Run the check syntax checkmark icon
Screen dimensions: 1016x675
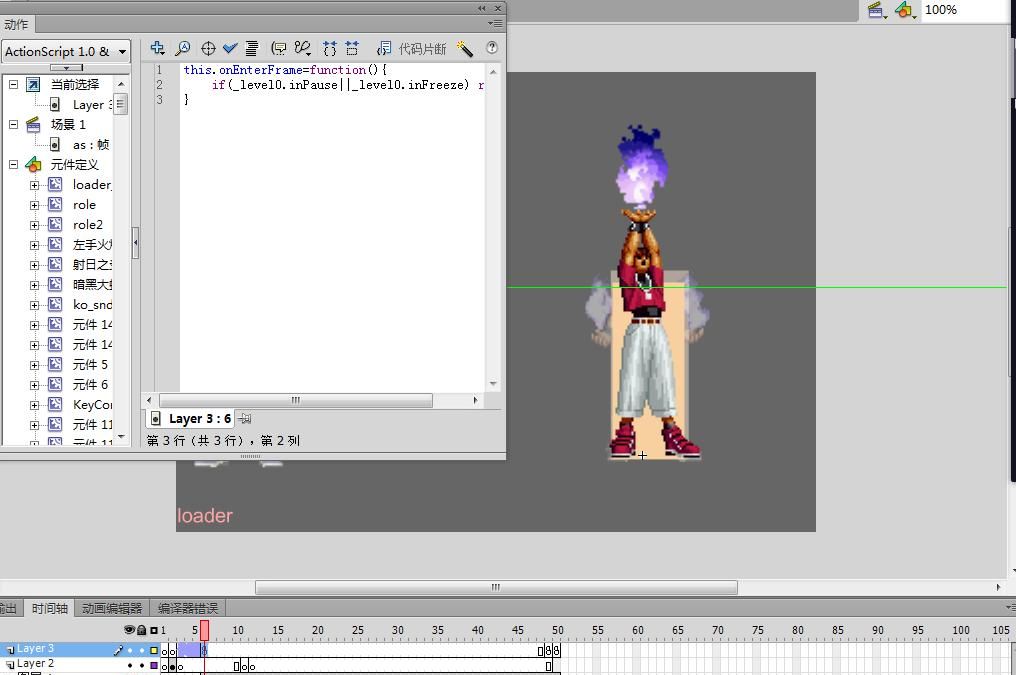pyautogui.click(x=230, y=48)
